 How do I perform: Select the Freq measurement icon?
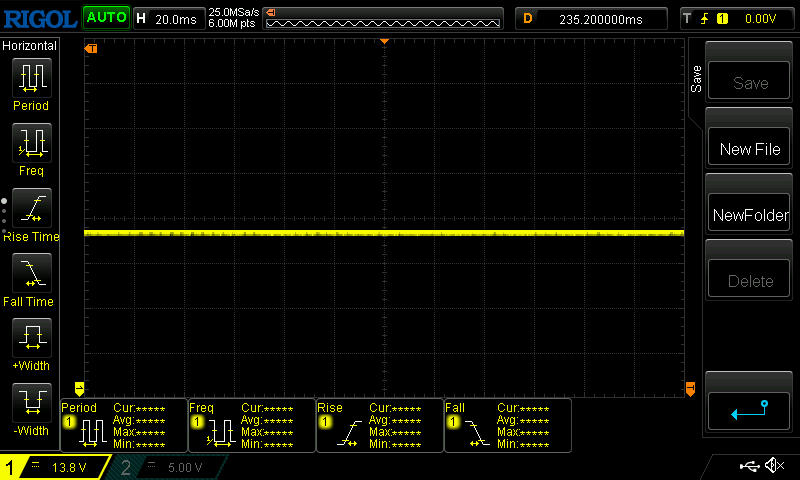coord(31,143)
